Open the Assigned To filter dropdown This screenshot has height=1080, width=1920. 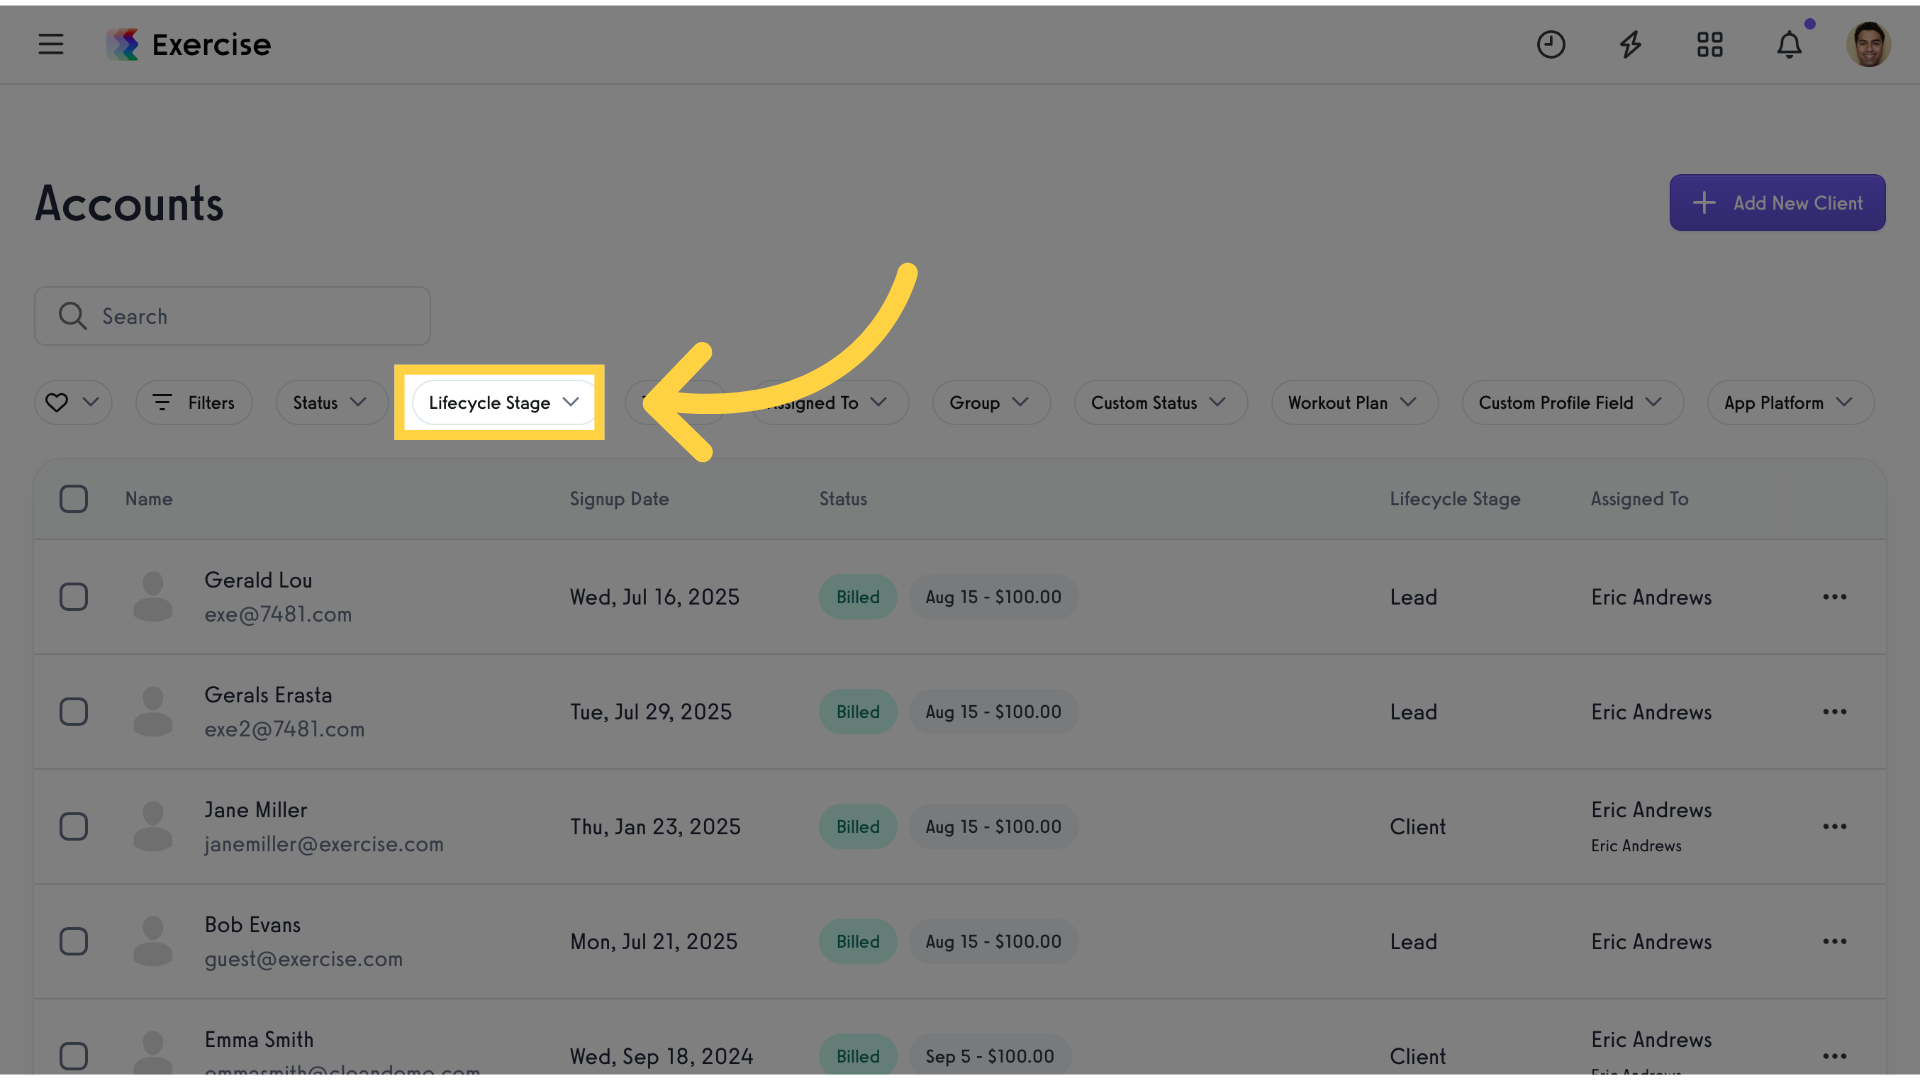click(830, 402)
